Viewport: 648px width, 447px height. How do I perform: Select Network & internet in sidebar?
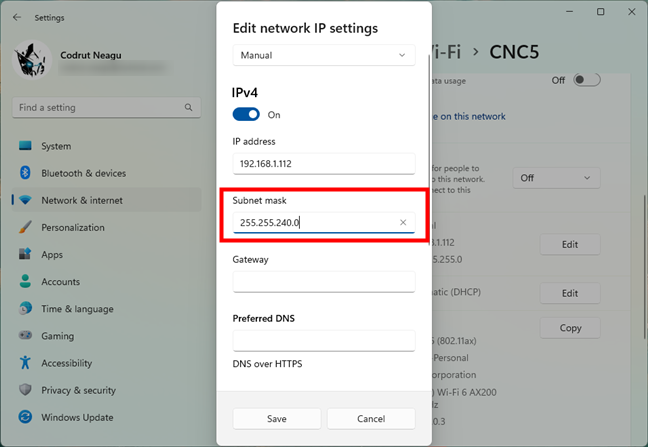82,200
